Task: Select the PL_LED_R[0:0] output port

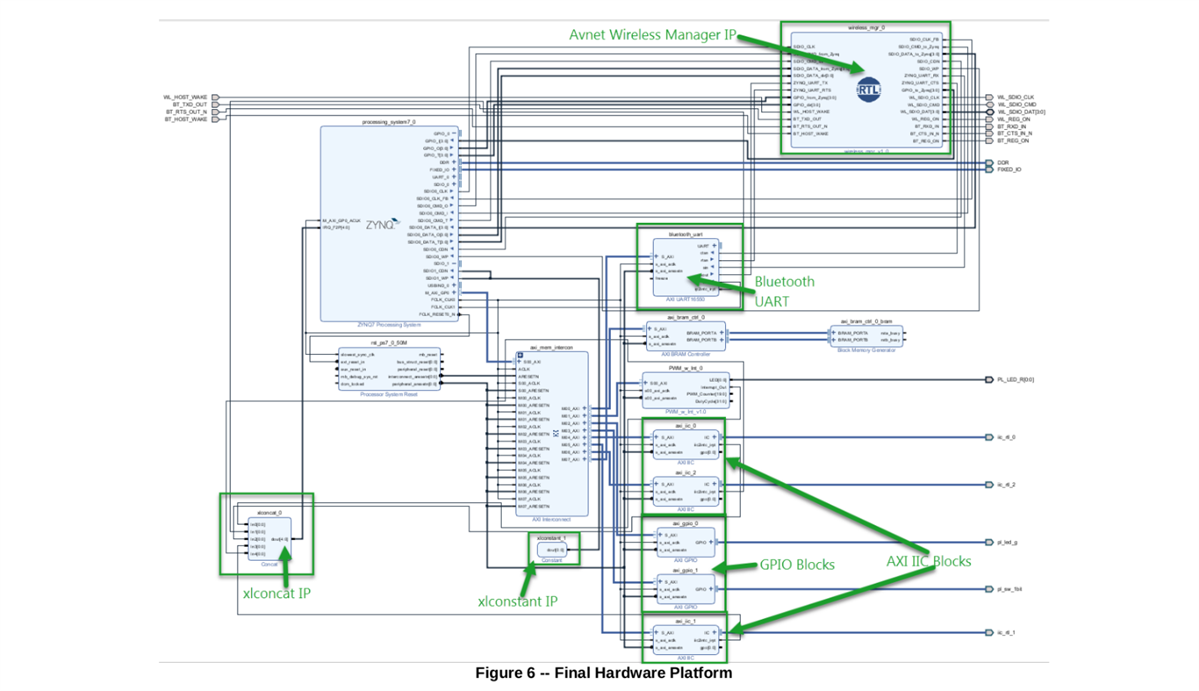Action: click(x=989, y=380)
